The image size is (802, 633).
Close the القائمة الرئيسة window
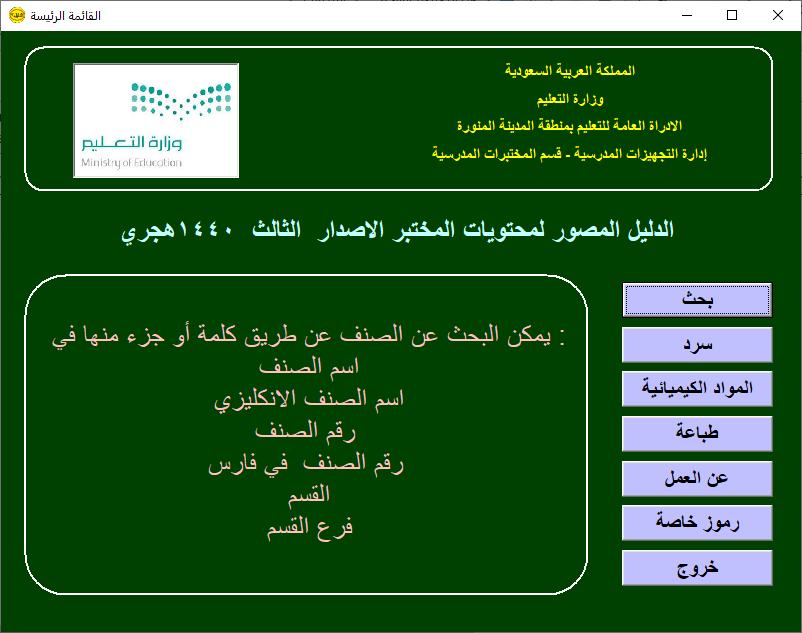pos(778,16)
